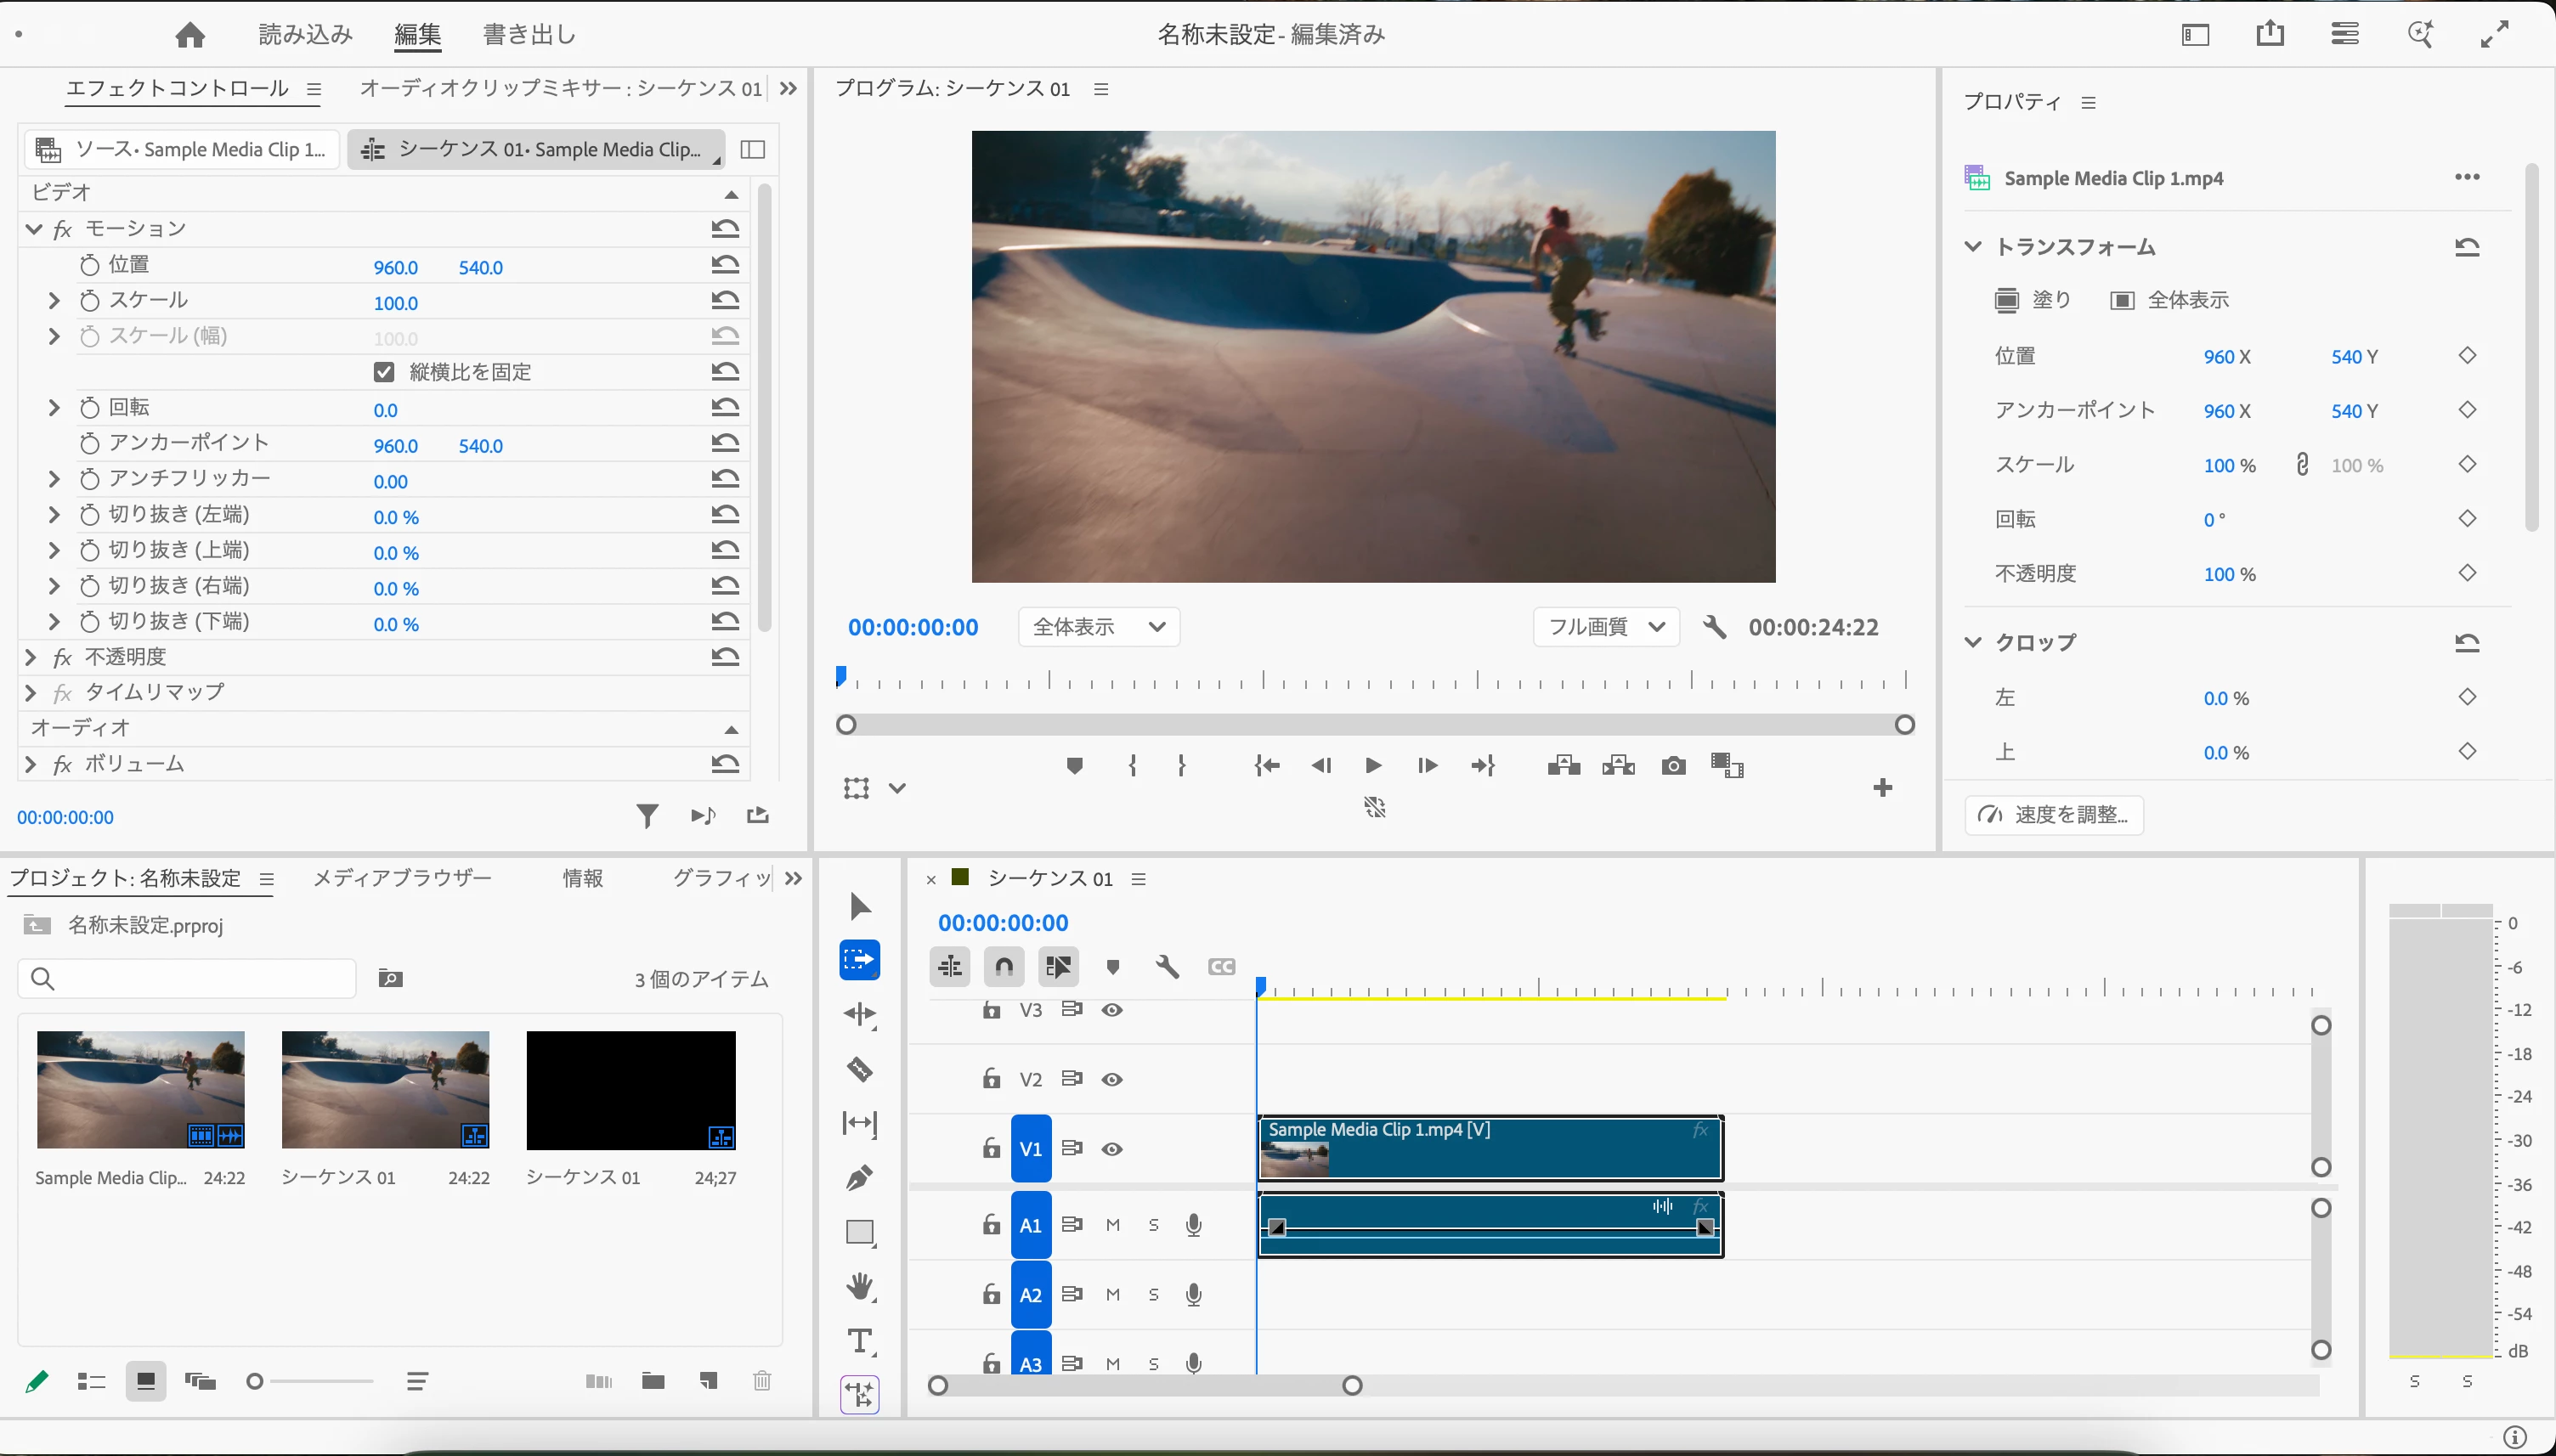Select the Hand tool
Viewport: 2556px width, 1456px height.
(859, 1286)
